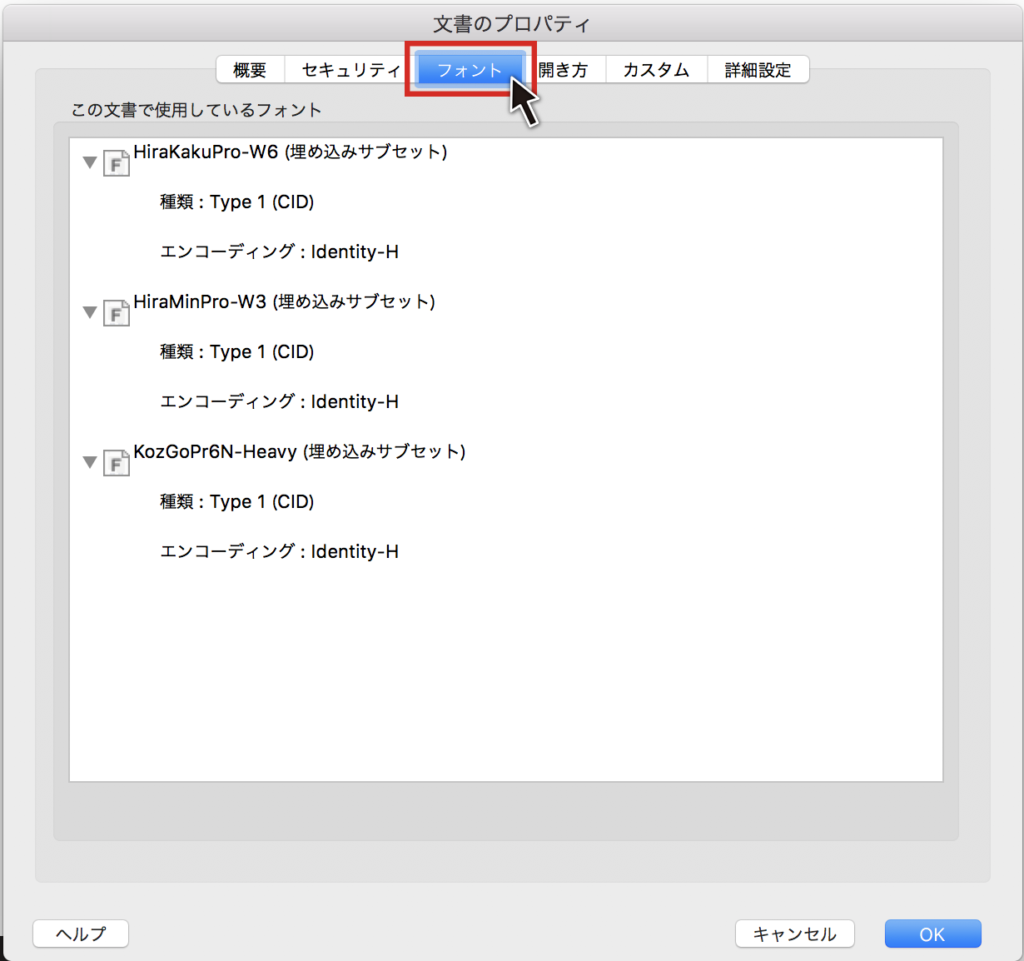Select the フォント tab
This screenshot has width=1024, height=961.
coord(470,70)
